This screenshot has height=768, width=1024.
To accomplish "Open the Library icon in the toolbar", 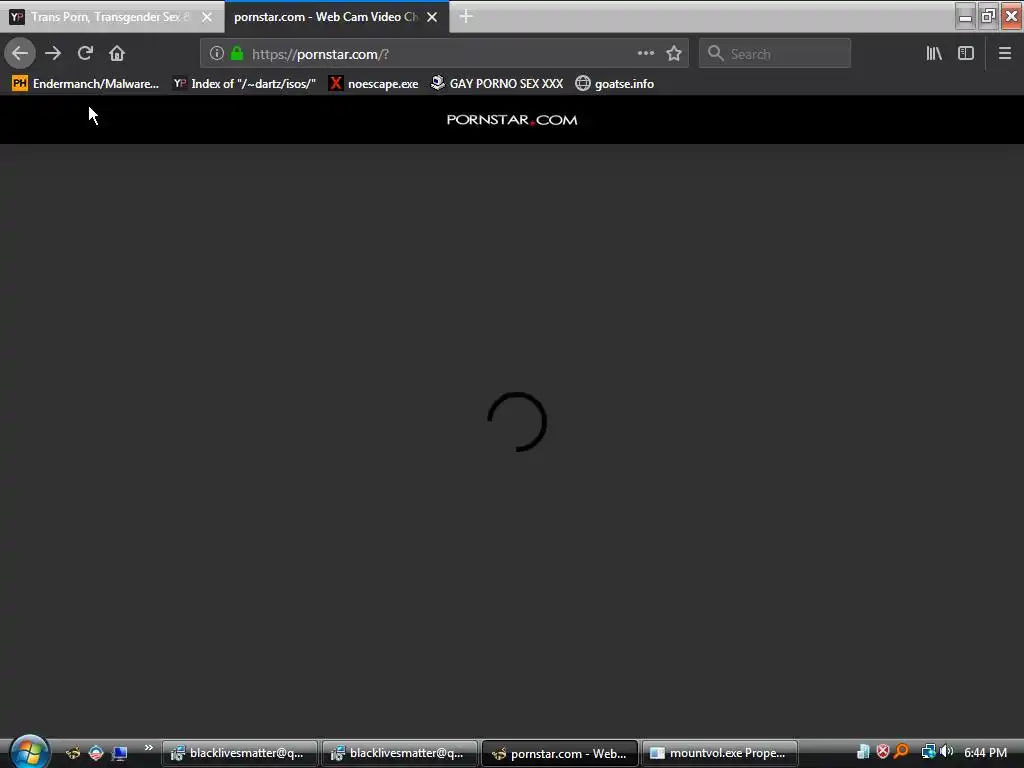I will 934,54.
